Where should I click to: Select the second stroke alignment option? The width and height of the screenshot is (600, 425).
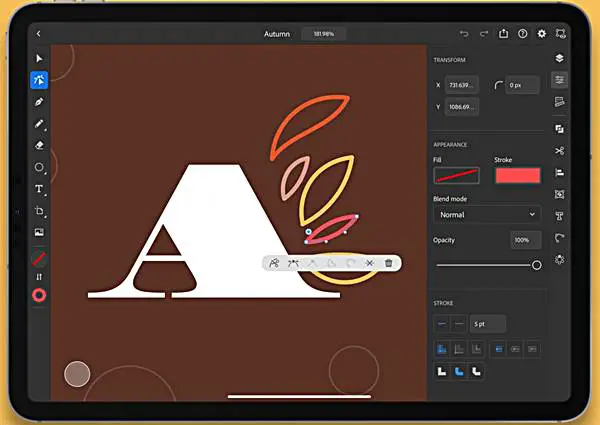pos(459,349)
